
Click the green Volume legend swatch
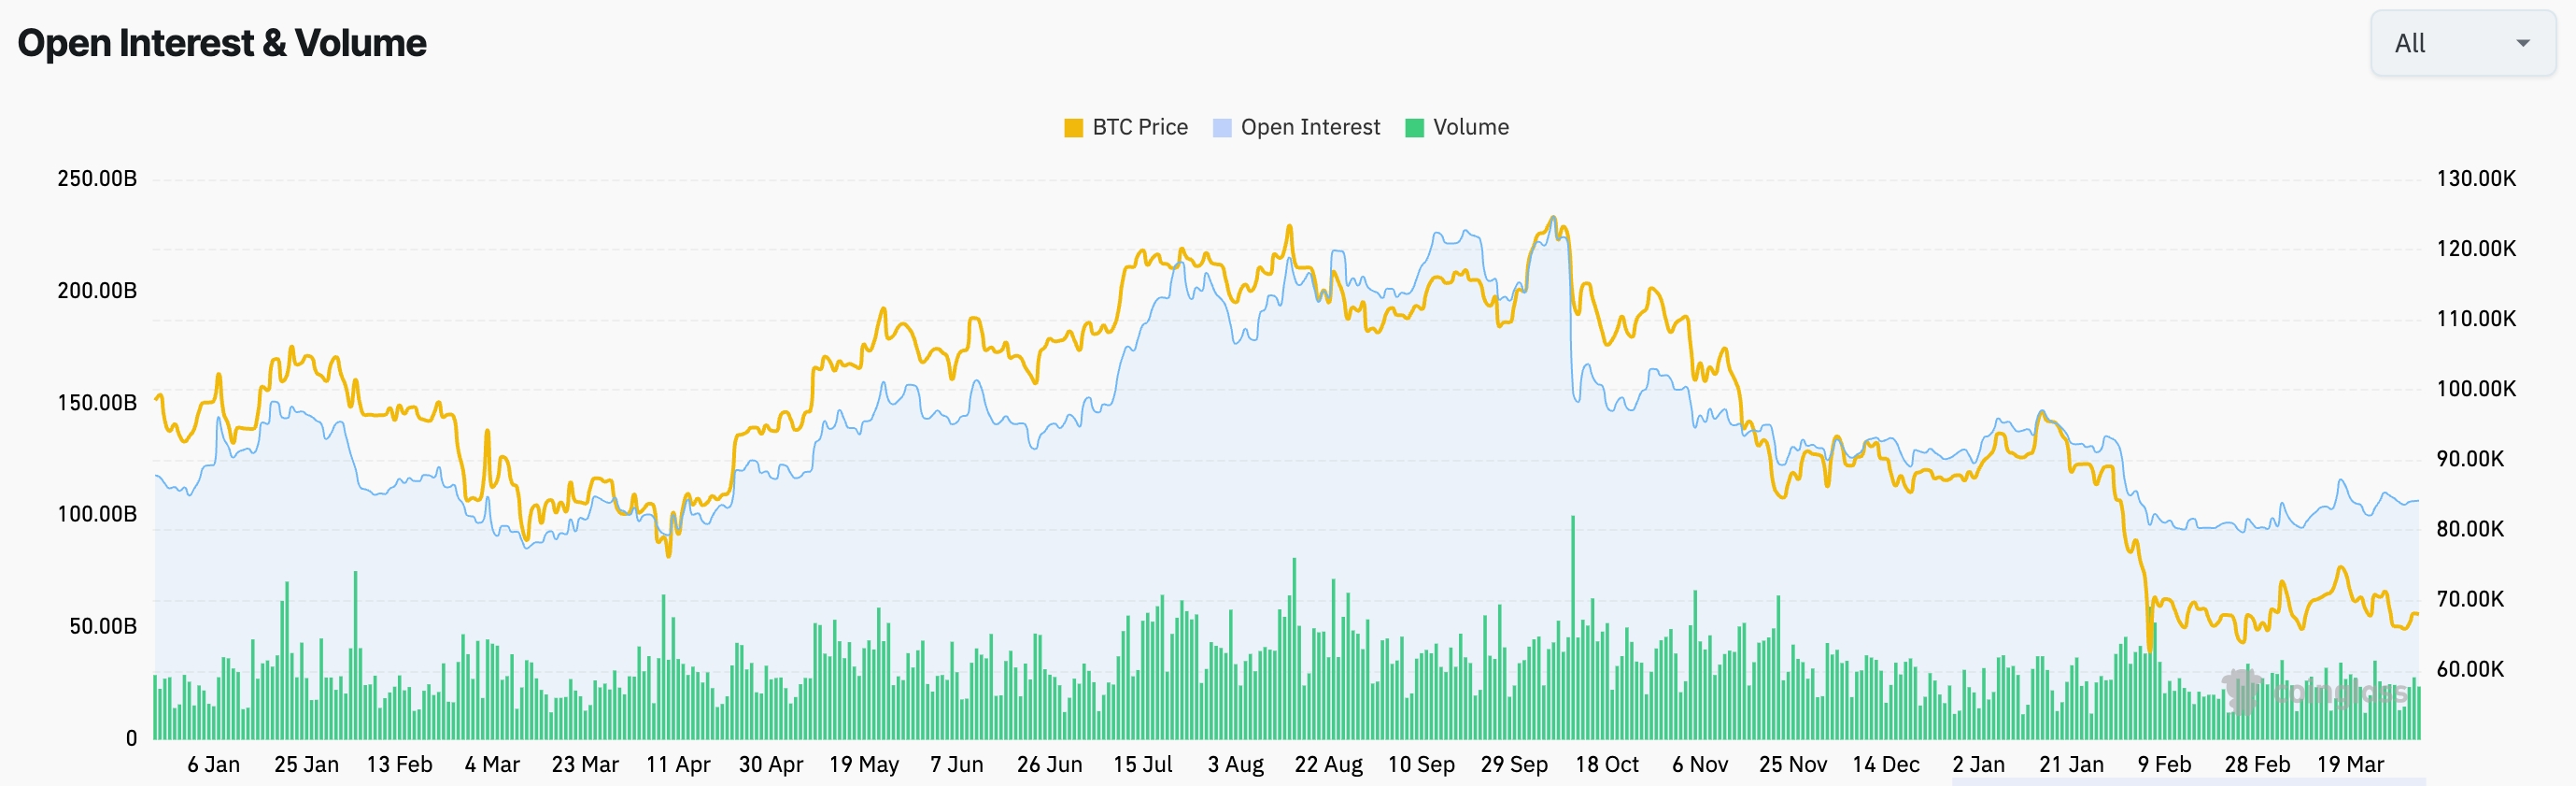1414,128
